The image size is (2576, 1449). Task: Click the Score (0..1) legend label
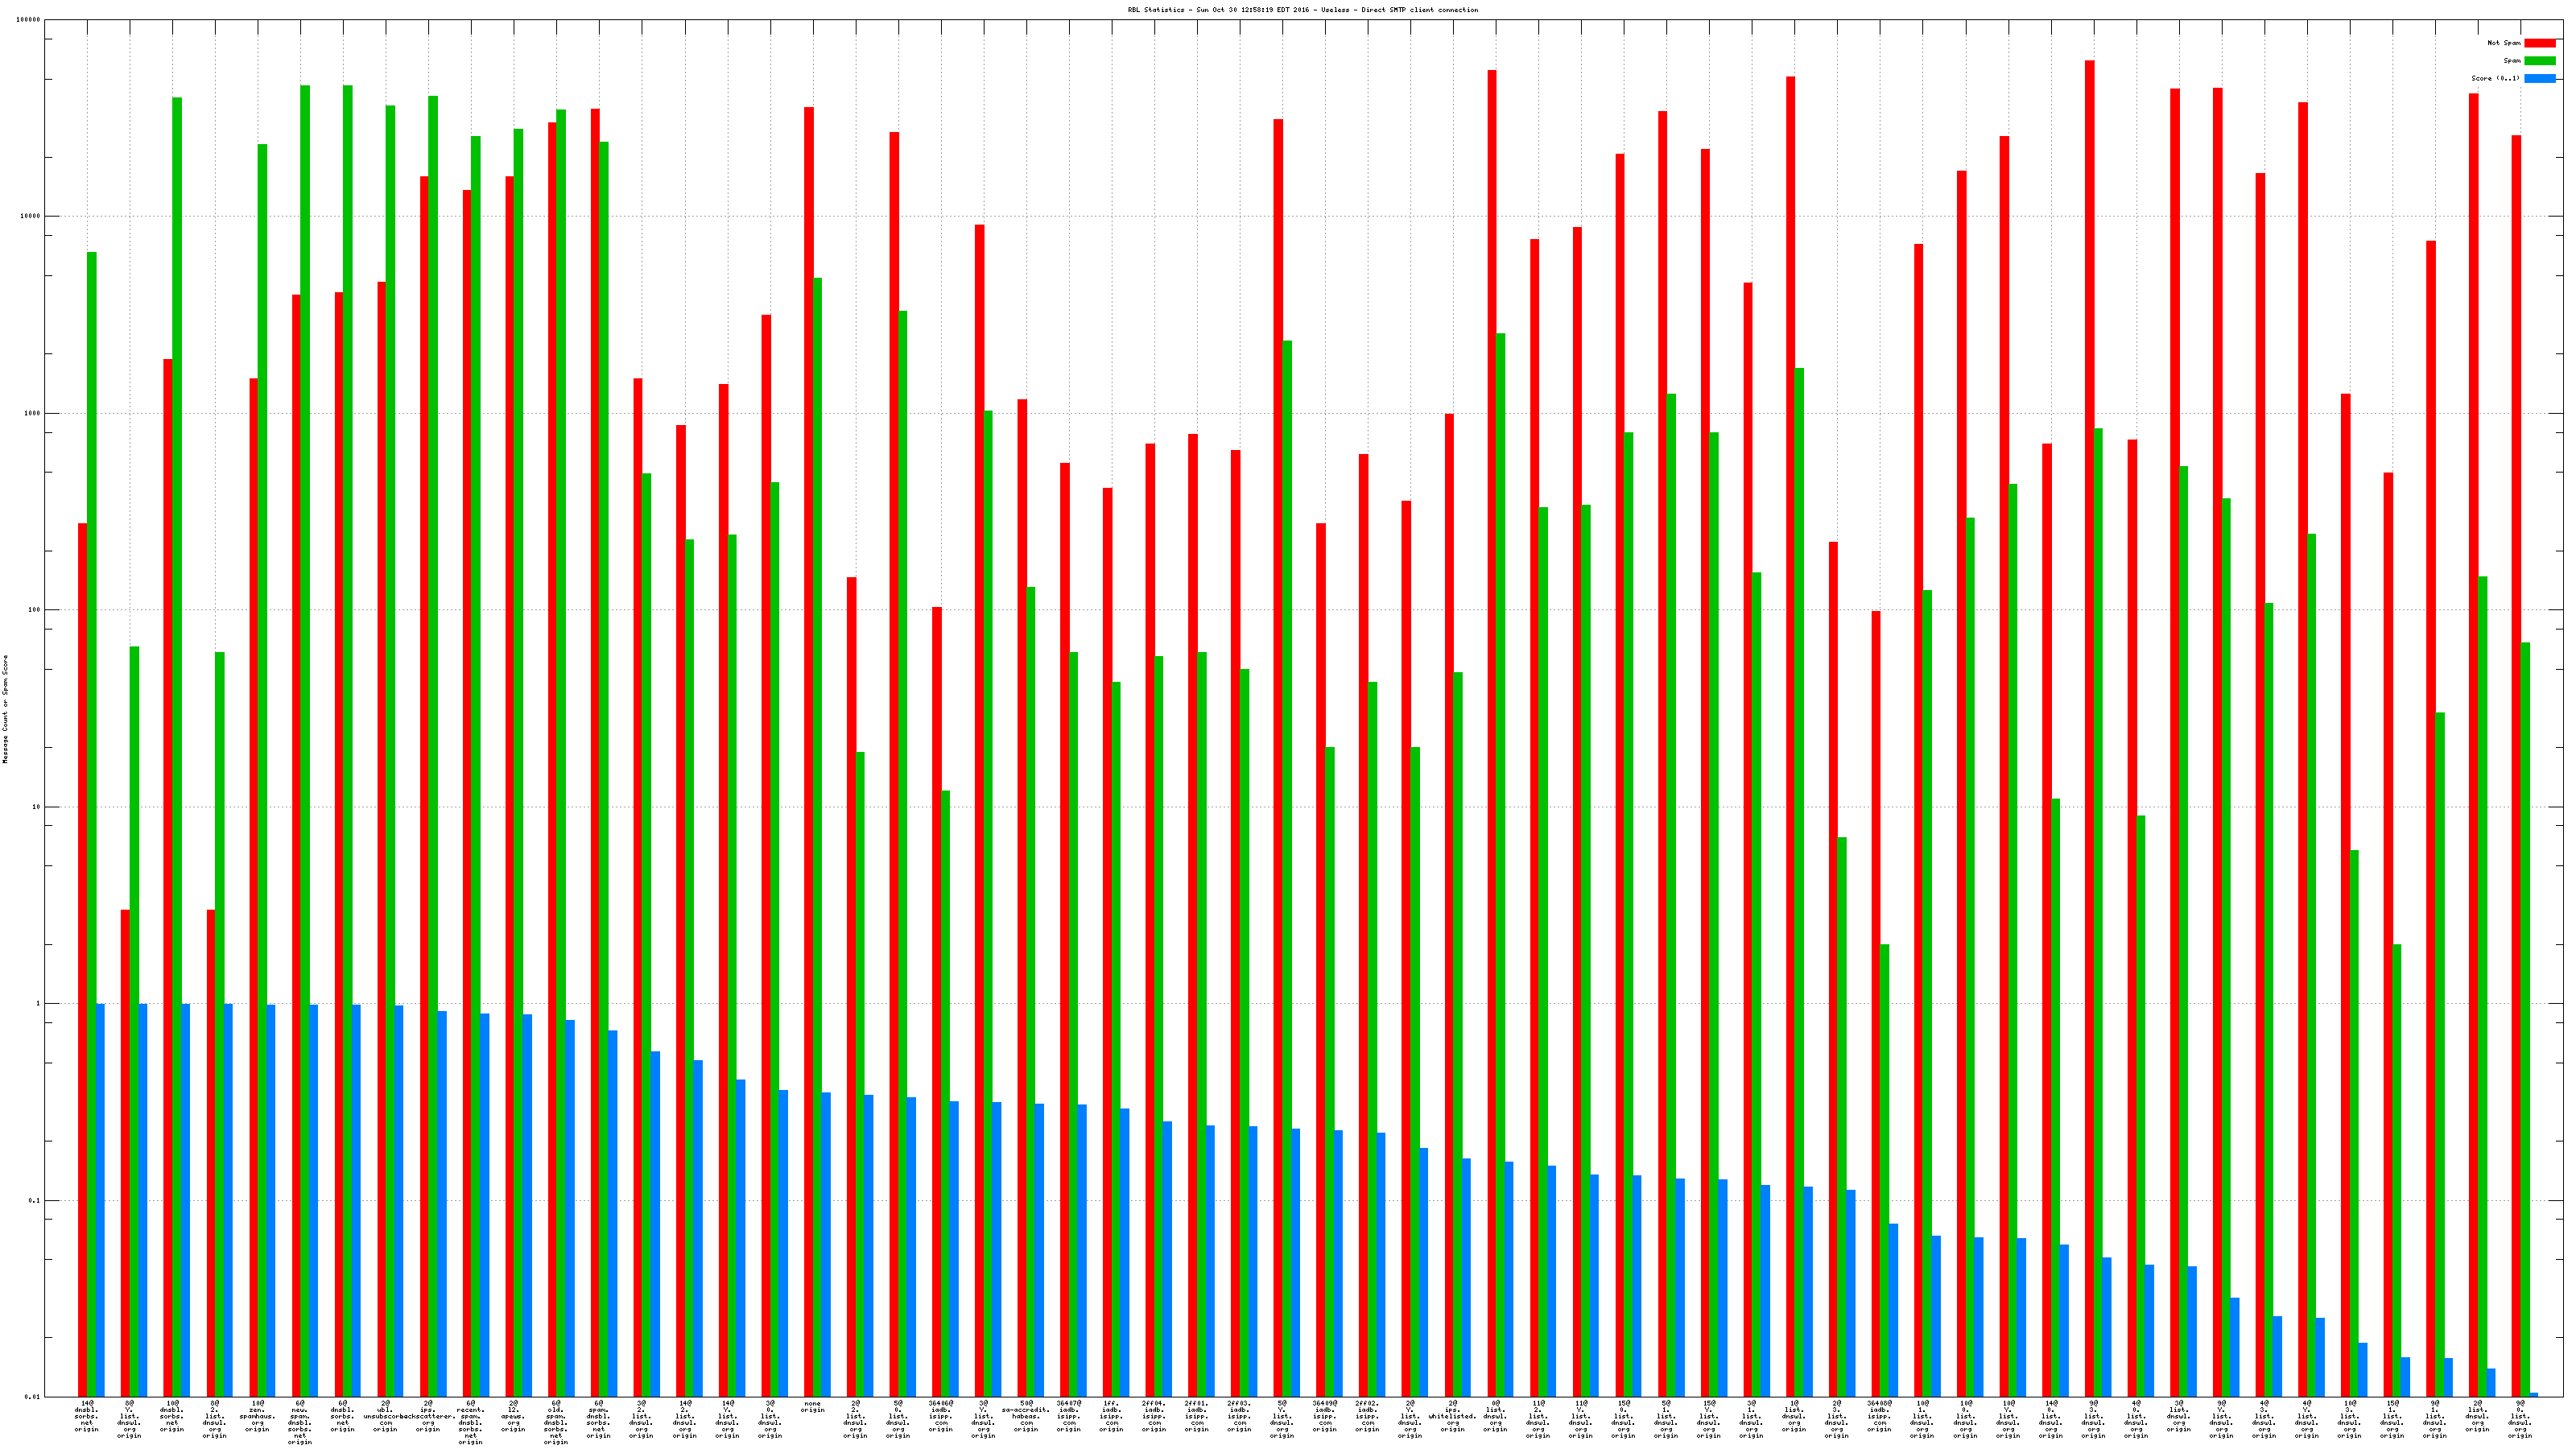coord(2495,78)
